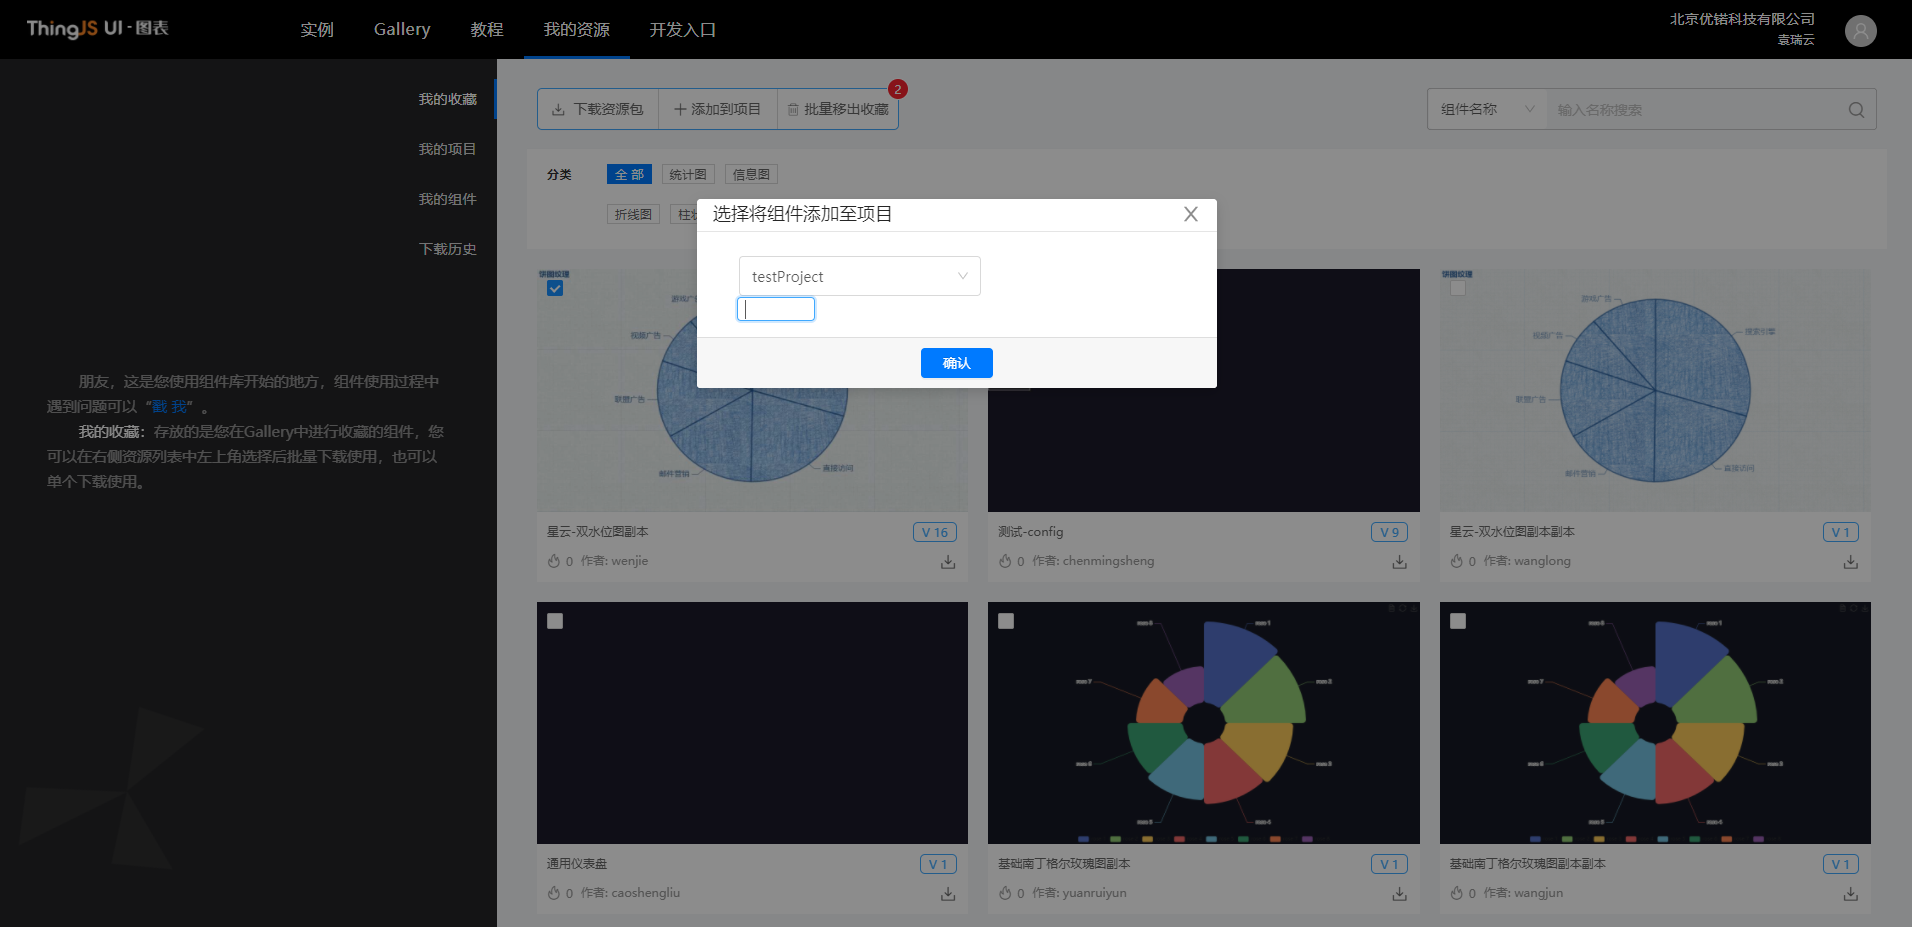Open the 组件名称 search type dropdown

(1487, 109)
